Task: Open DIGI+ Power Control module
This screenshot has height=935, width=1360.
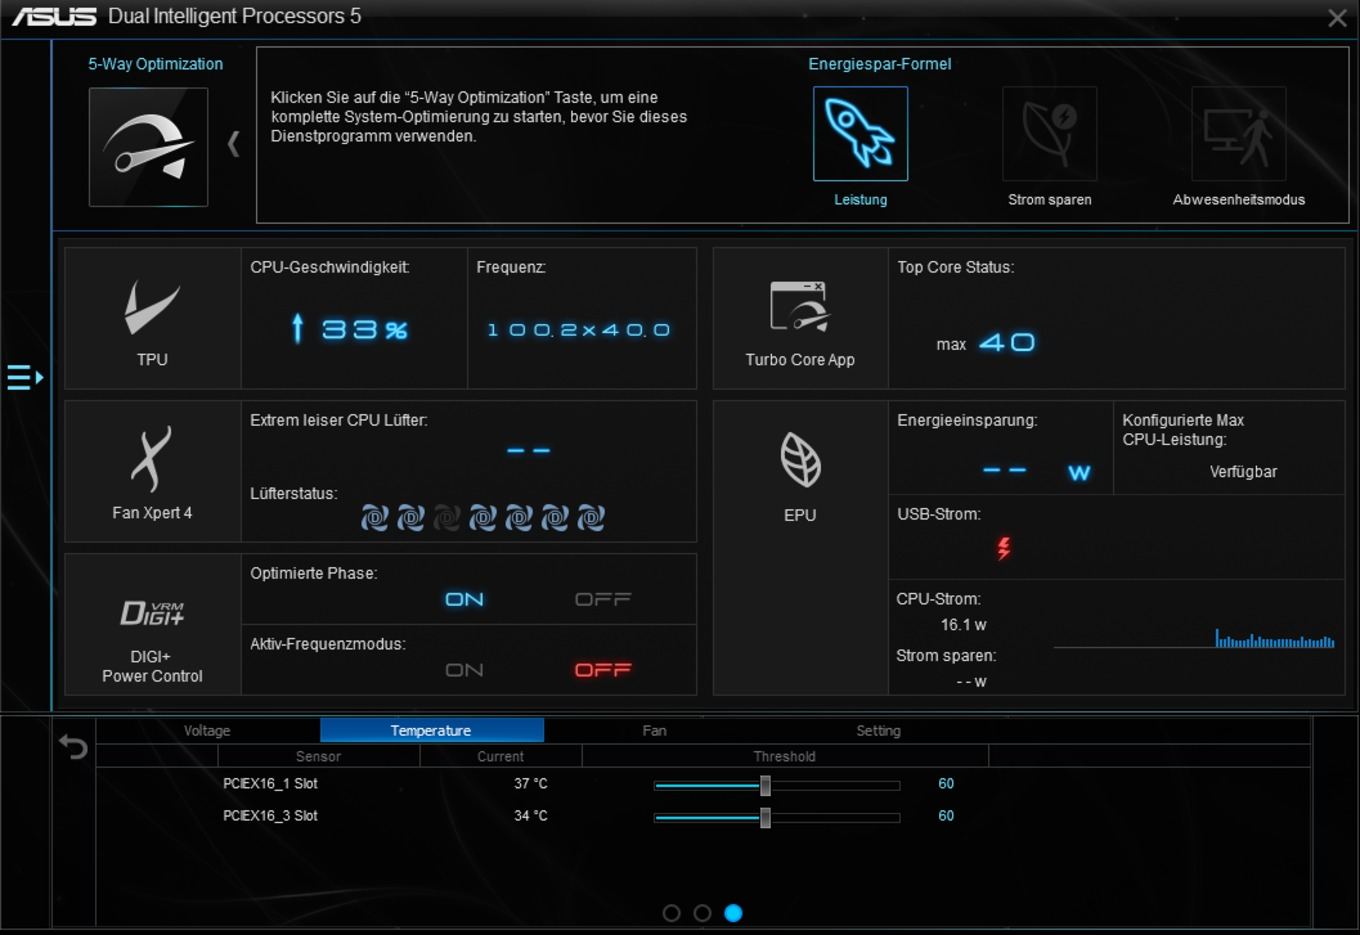Action: [x=152, y=625]
